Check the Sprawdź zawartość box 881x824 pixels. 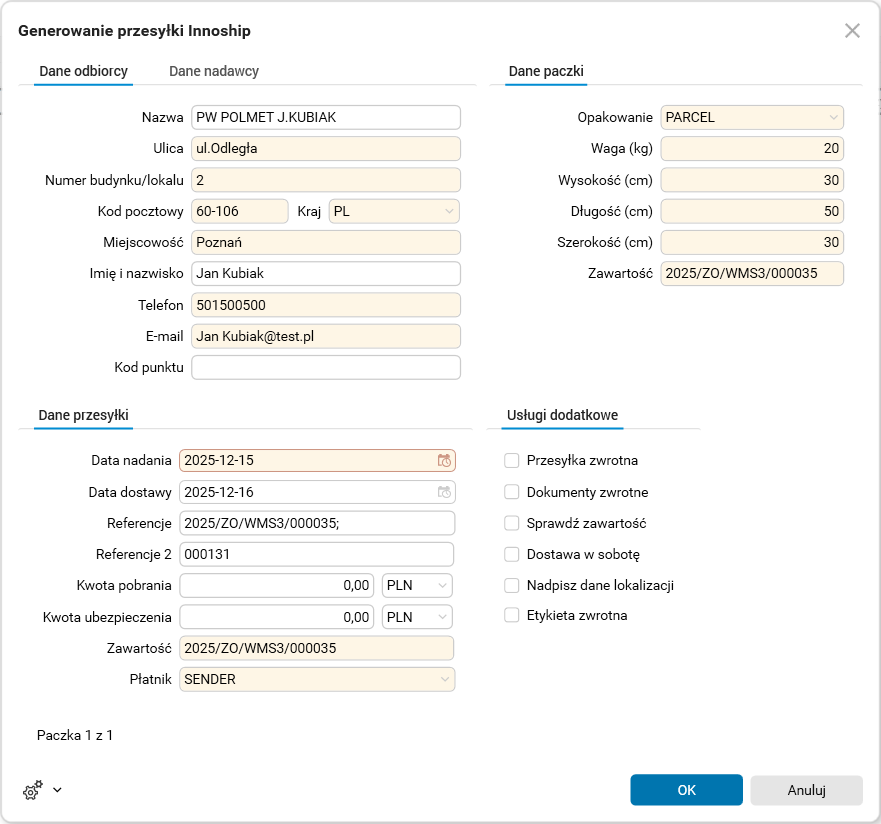pyautogui.click(x=512, y=523)
